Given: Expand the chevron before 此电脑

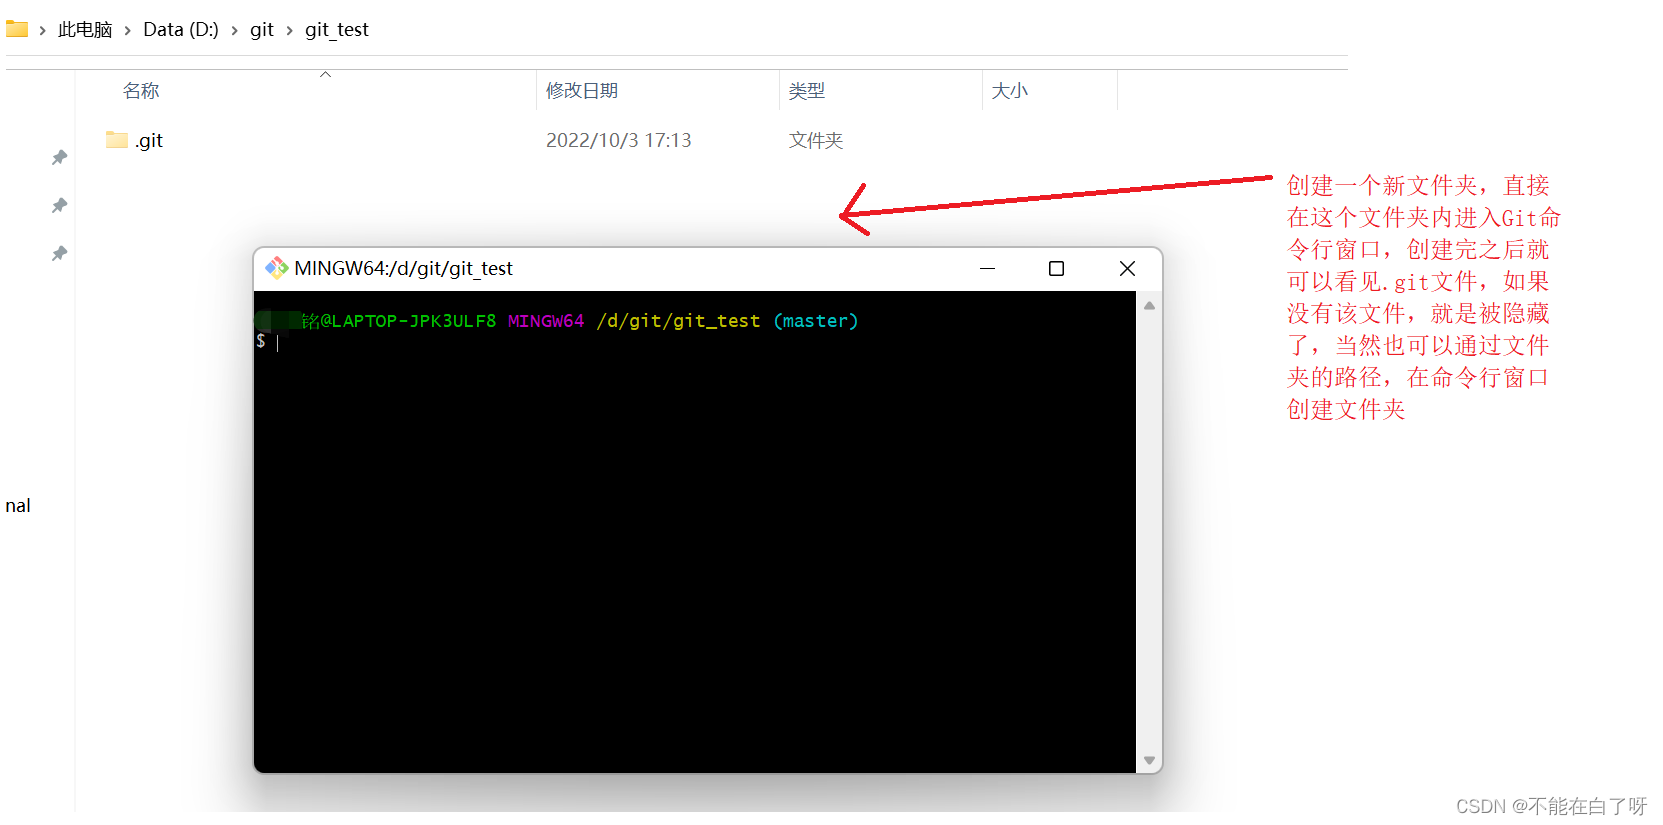Looking at the screenshot, I should pos(43,31).
